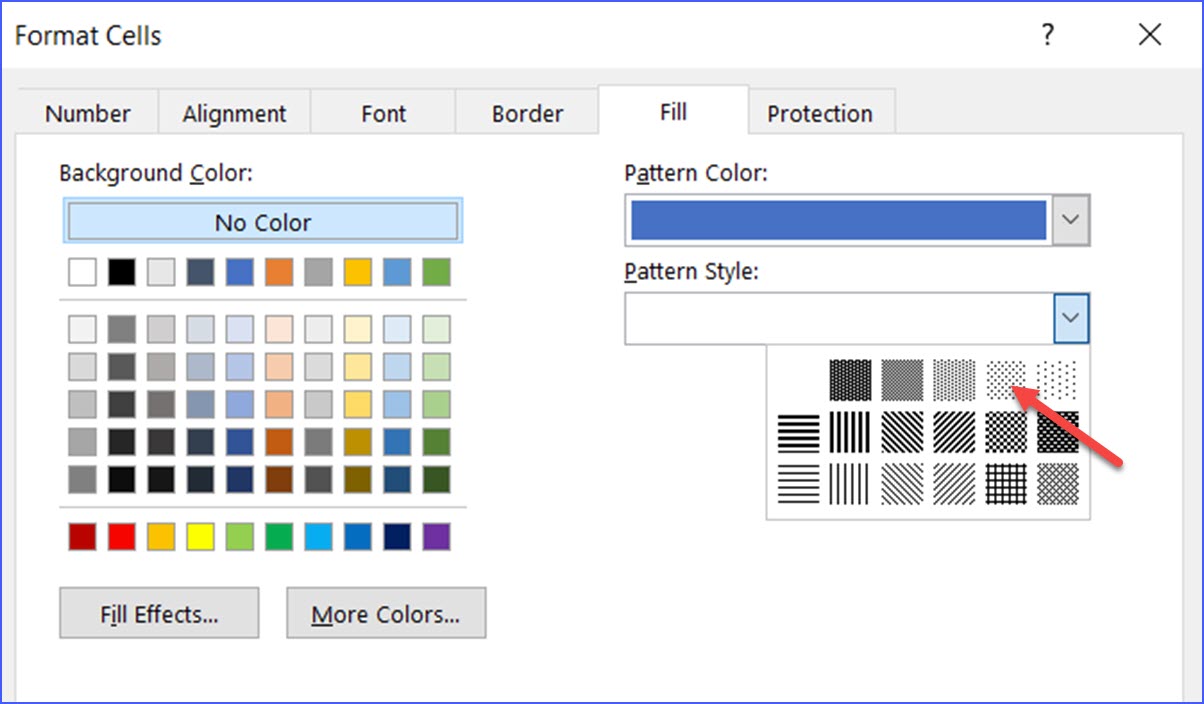
Task: Select the Thick Diagonal Crosshatch pattern
Action: pos(1057,431)
